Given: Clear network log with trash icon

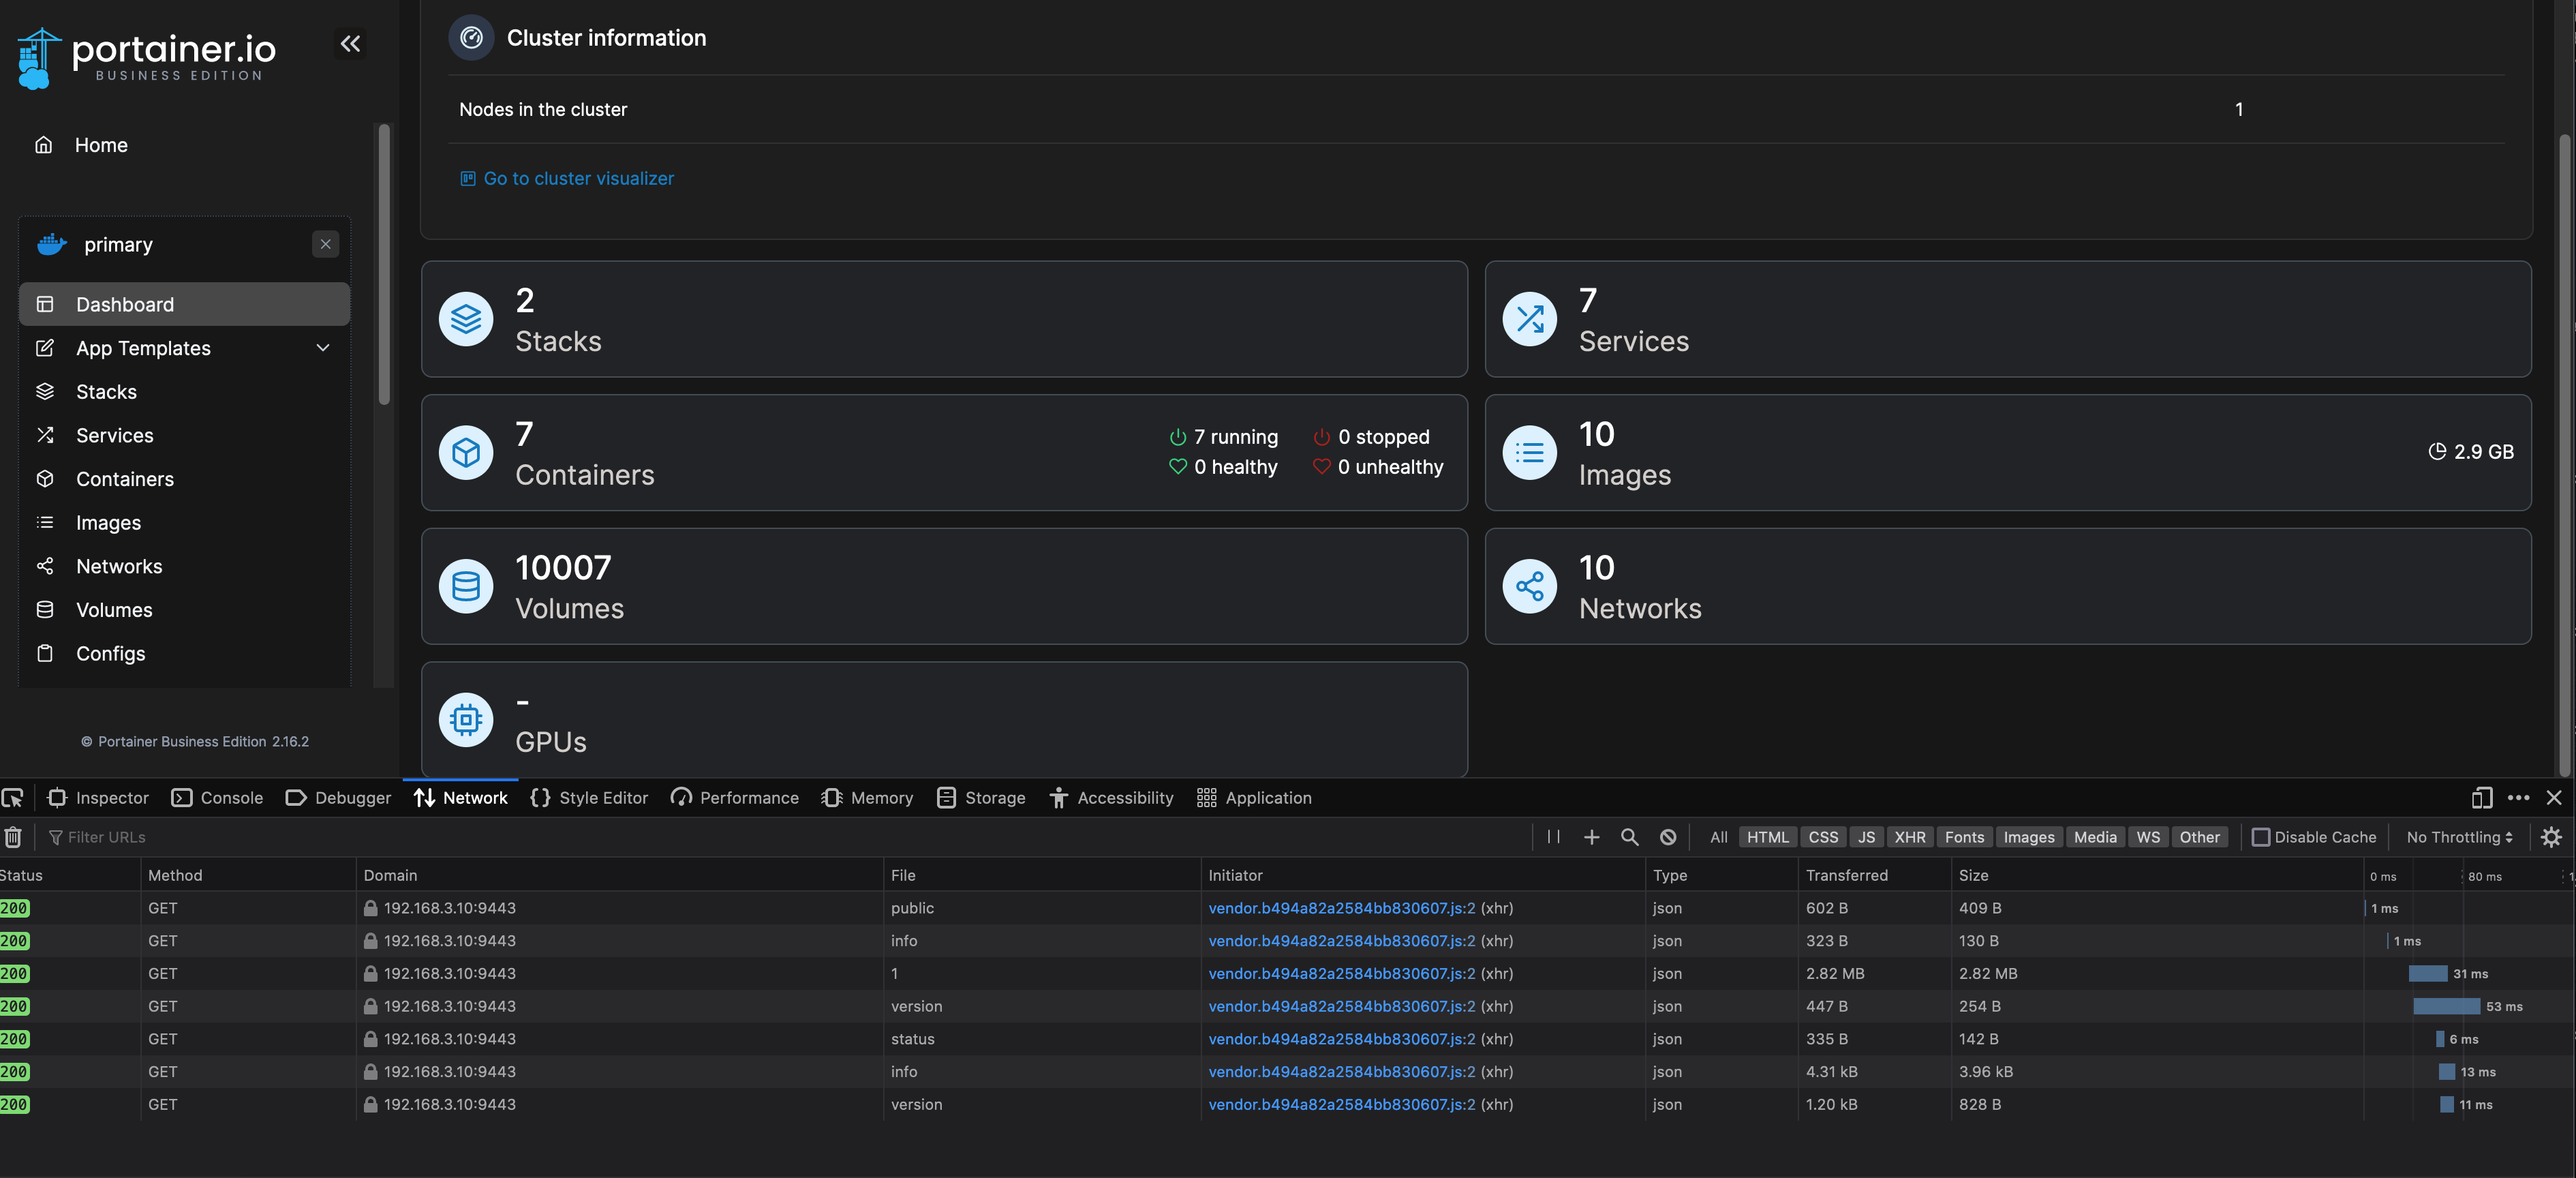Looking at the screenshot, I should click(13, 837).
